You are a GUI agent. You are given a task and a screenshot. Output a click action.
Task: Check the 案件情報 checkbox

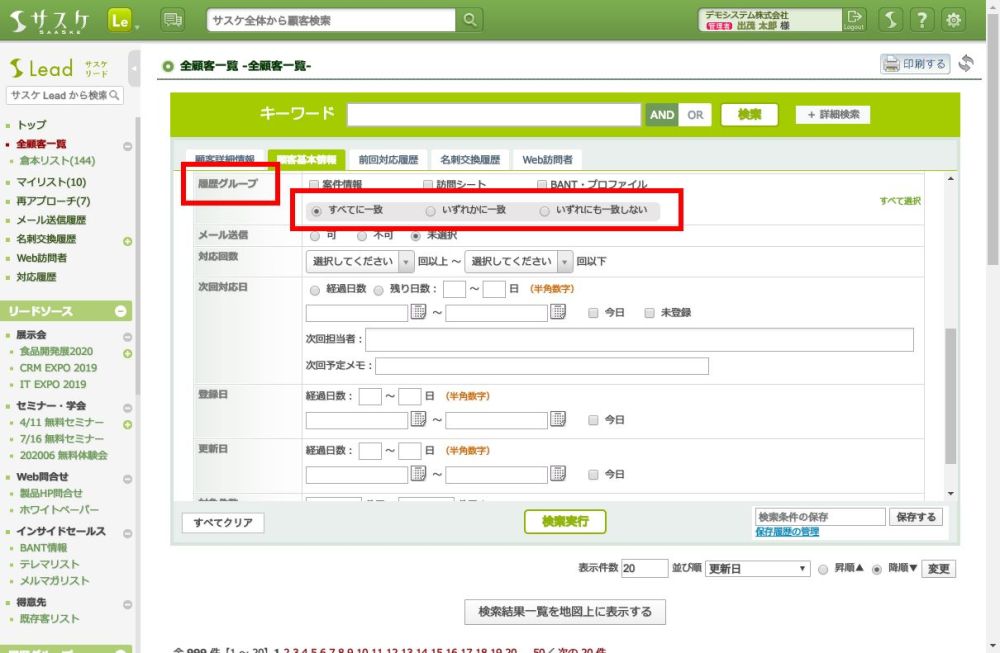pos(314,185)
